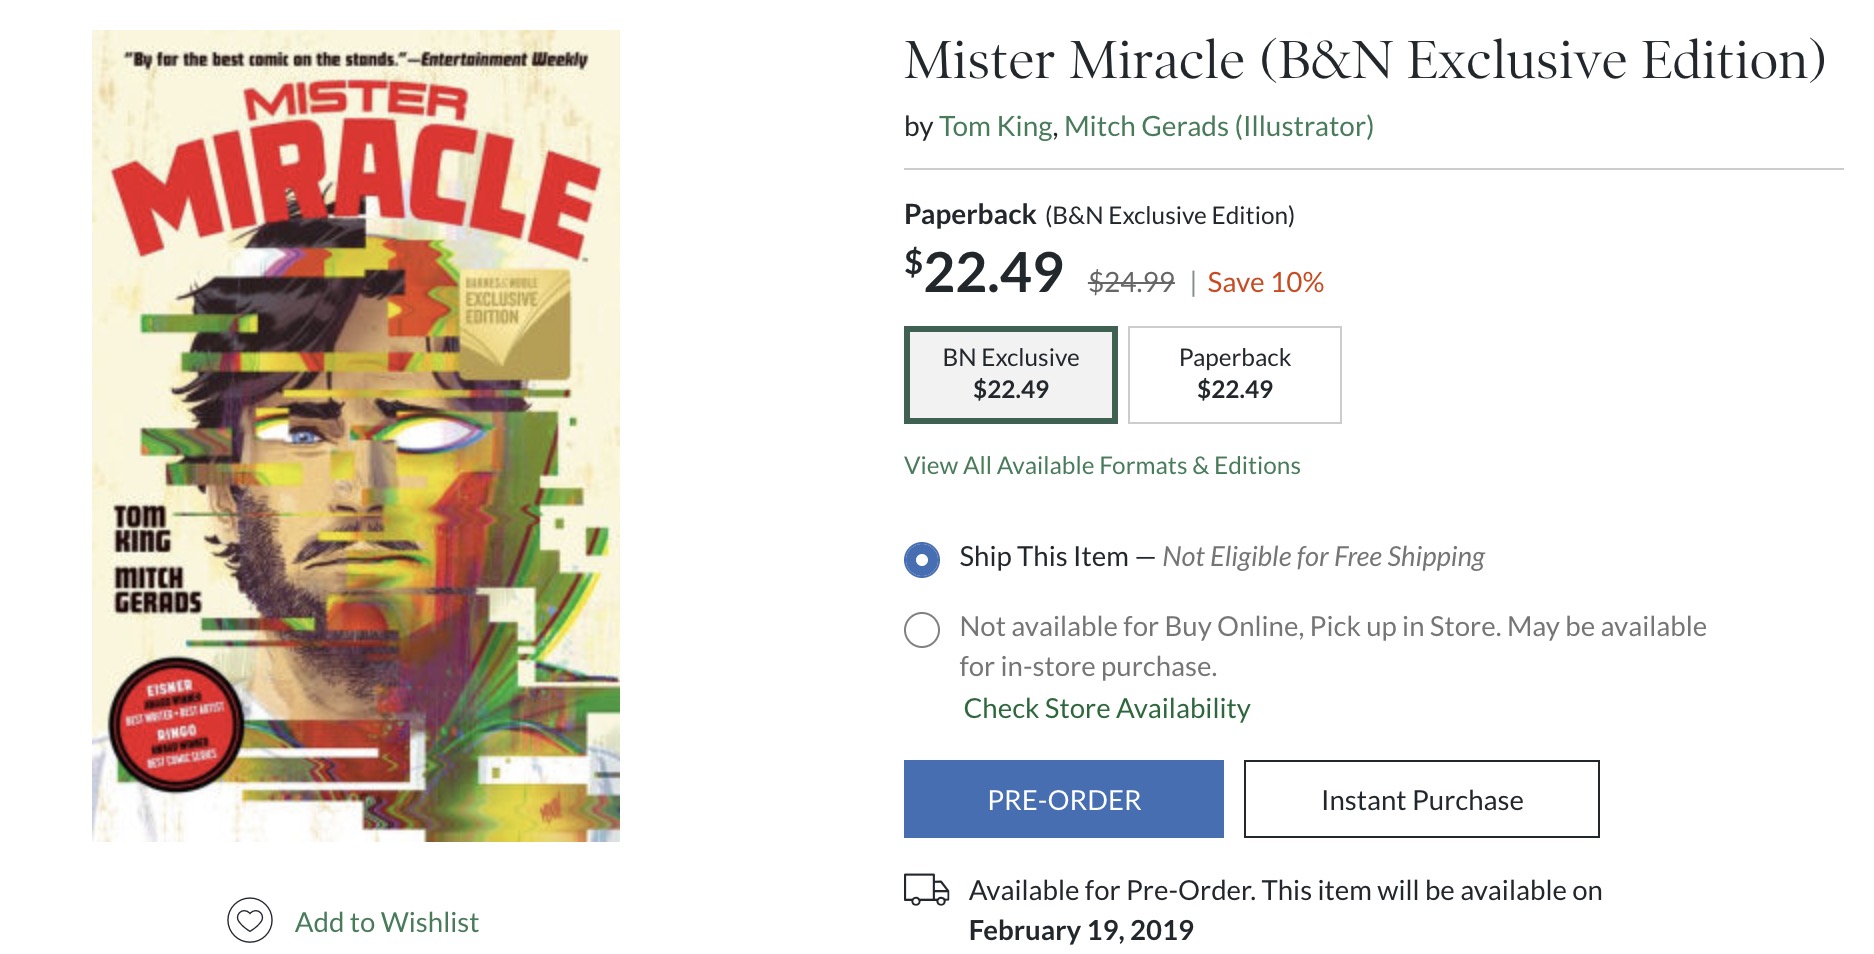Choose the BN Exclusive format option
The width and height of the screenshot is (1874, 954).
pyautogui.click(x=1010, y=374)
